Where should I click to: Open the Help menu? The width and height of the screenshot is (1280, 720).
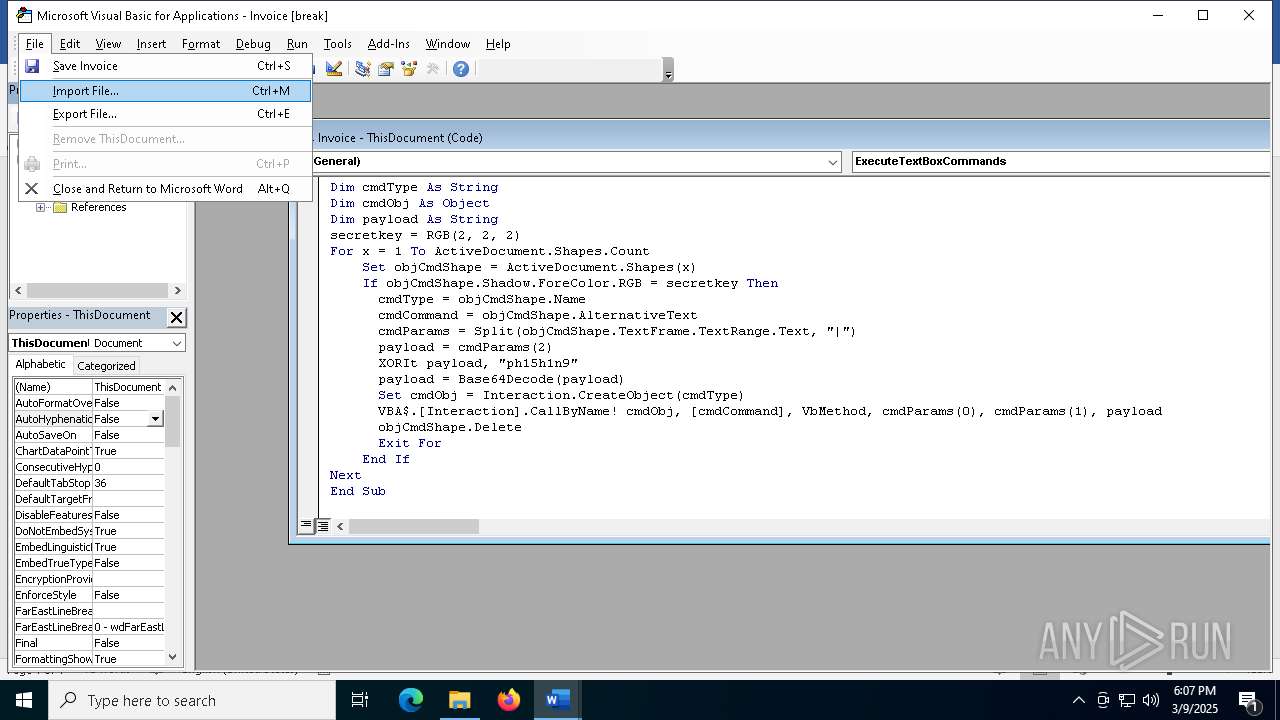[498, 44]
